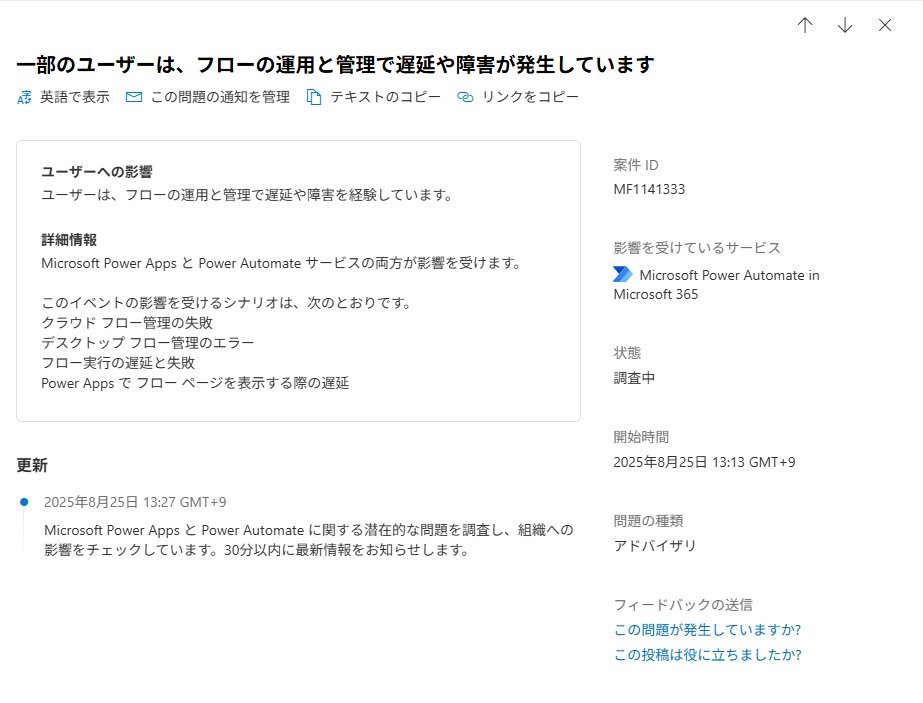Open この問題の通知を管理
923x703 pixels.
coord(220,97)
